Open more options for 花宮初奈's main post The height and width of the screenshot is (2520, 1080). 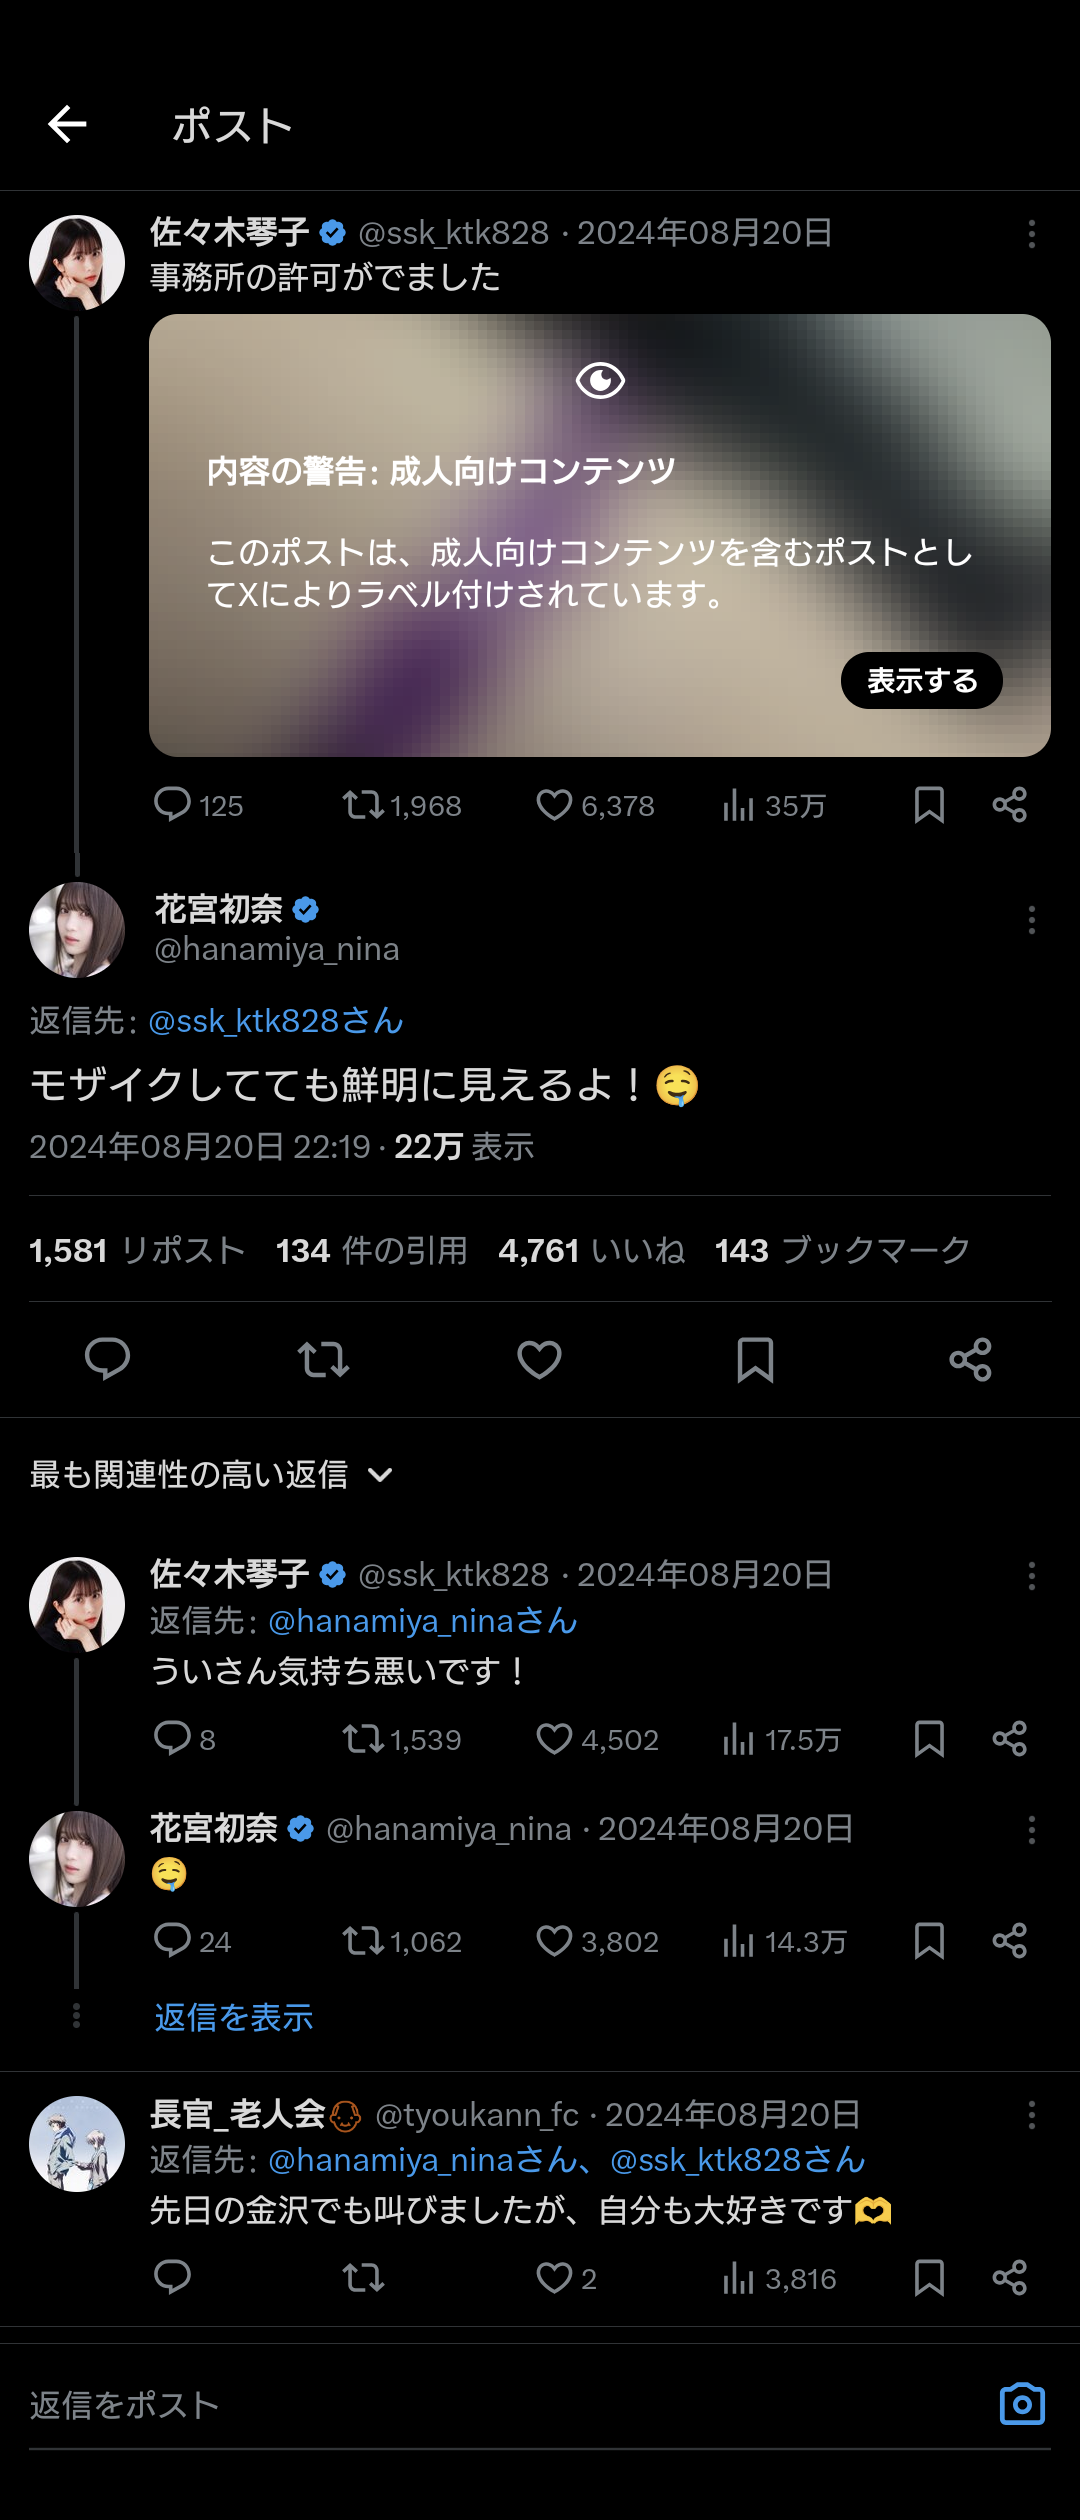(x=1031, y=920)
